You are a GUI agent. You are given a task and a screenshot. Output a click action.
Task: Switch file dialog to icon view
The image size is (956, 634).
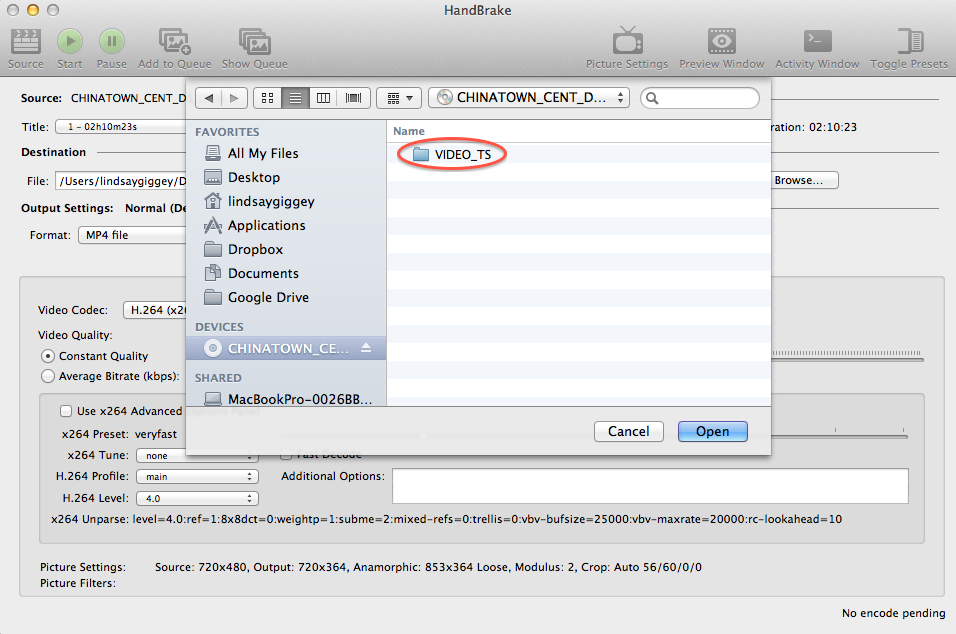coord(267,98)
